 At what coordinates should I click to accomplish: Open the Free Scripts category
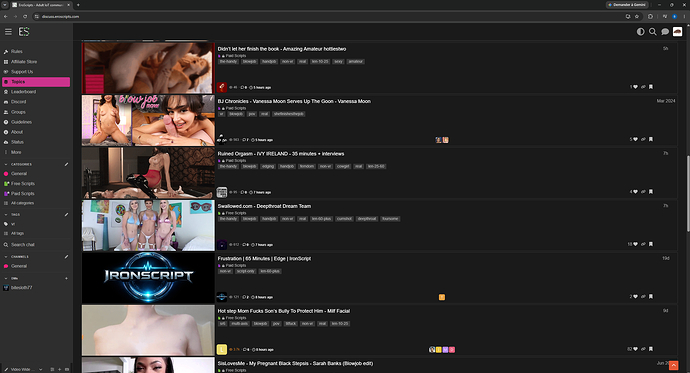click(x=36, y=183)
